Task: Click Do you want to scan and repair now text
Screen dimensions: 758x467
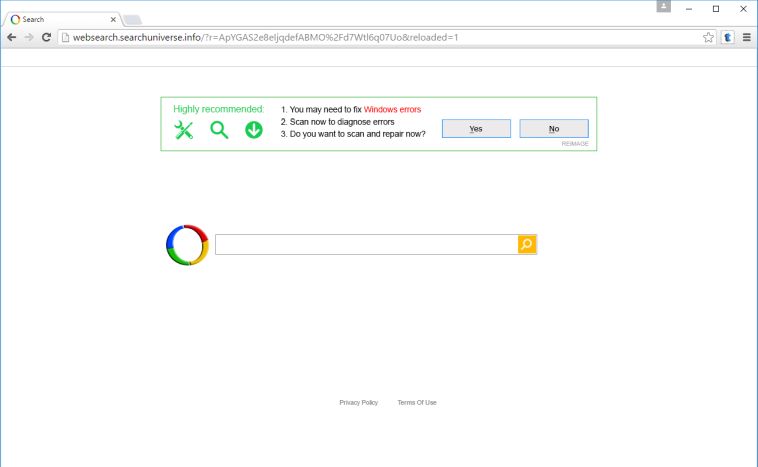Action: tap(357, 134)
